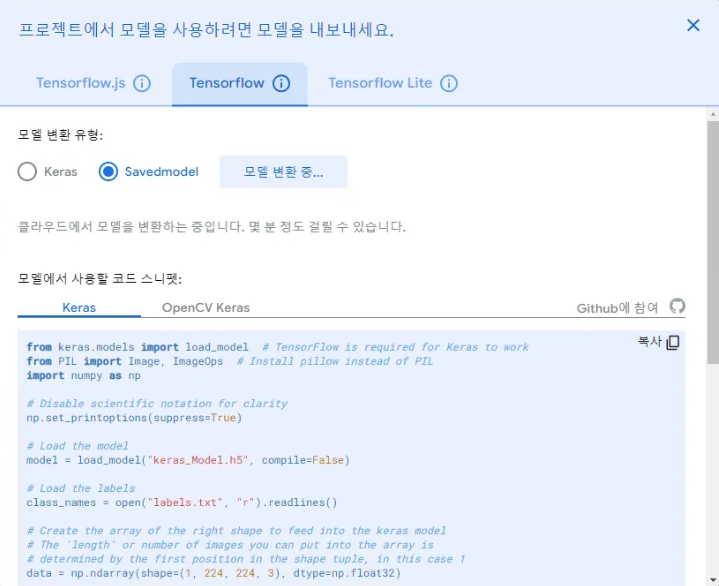
Task: Click the cloud conversion status message
Action: 211,226
